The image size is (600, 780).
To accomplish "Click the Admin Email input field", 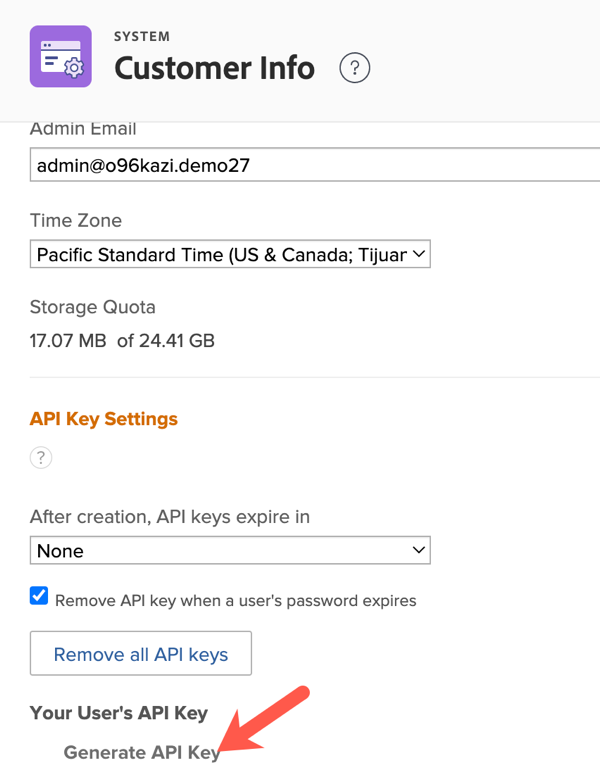I will (x=315, y=165).
